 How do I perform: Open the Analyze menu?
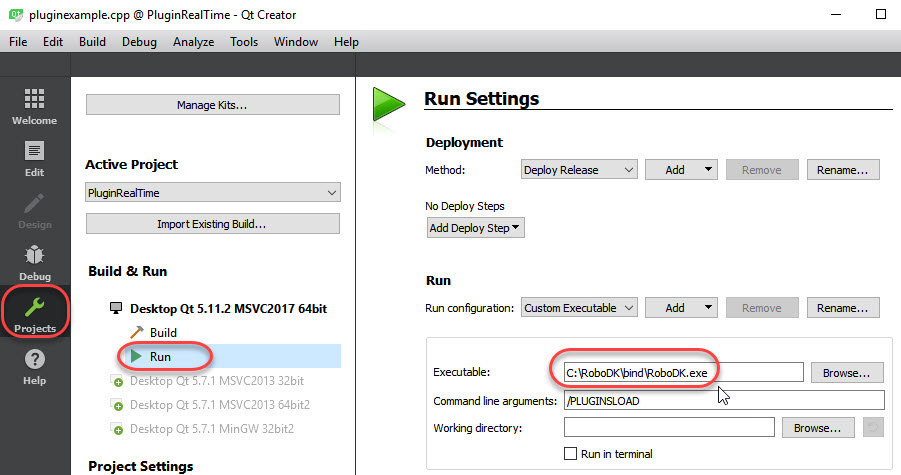(194, 42)
